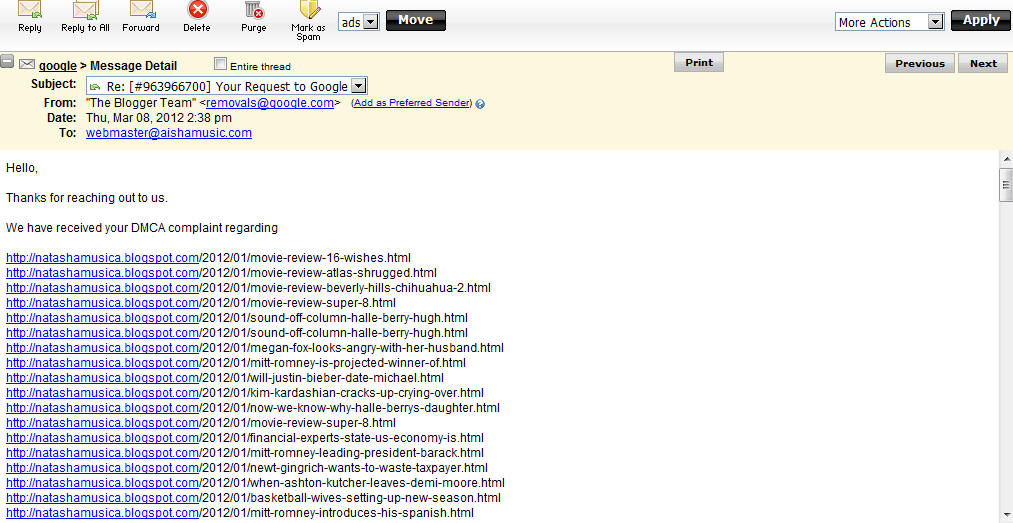This screenshot has width=1013, height=523.
Task: Click the scrollbar down arrow
Action: (1006, 516)
